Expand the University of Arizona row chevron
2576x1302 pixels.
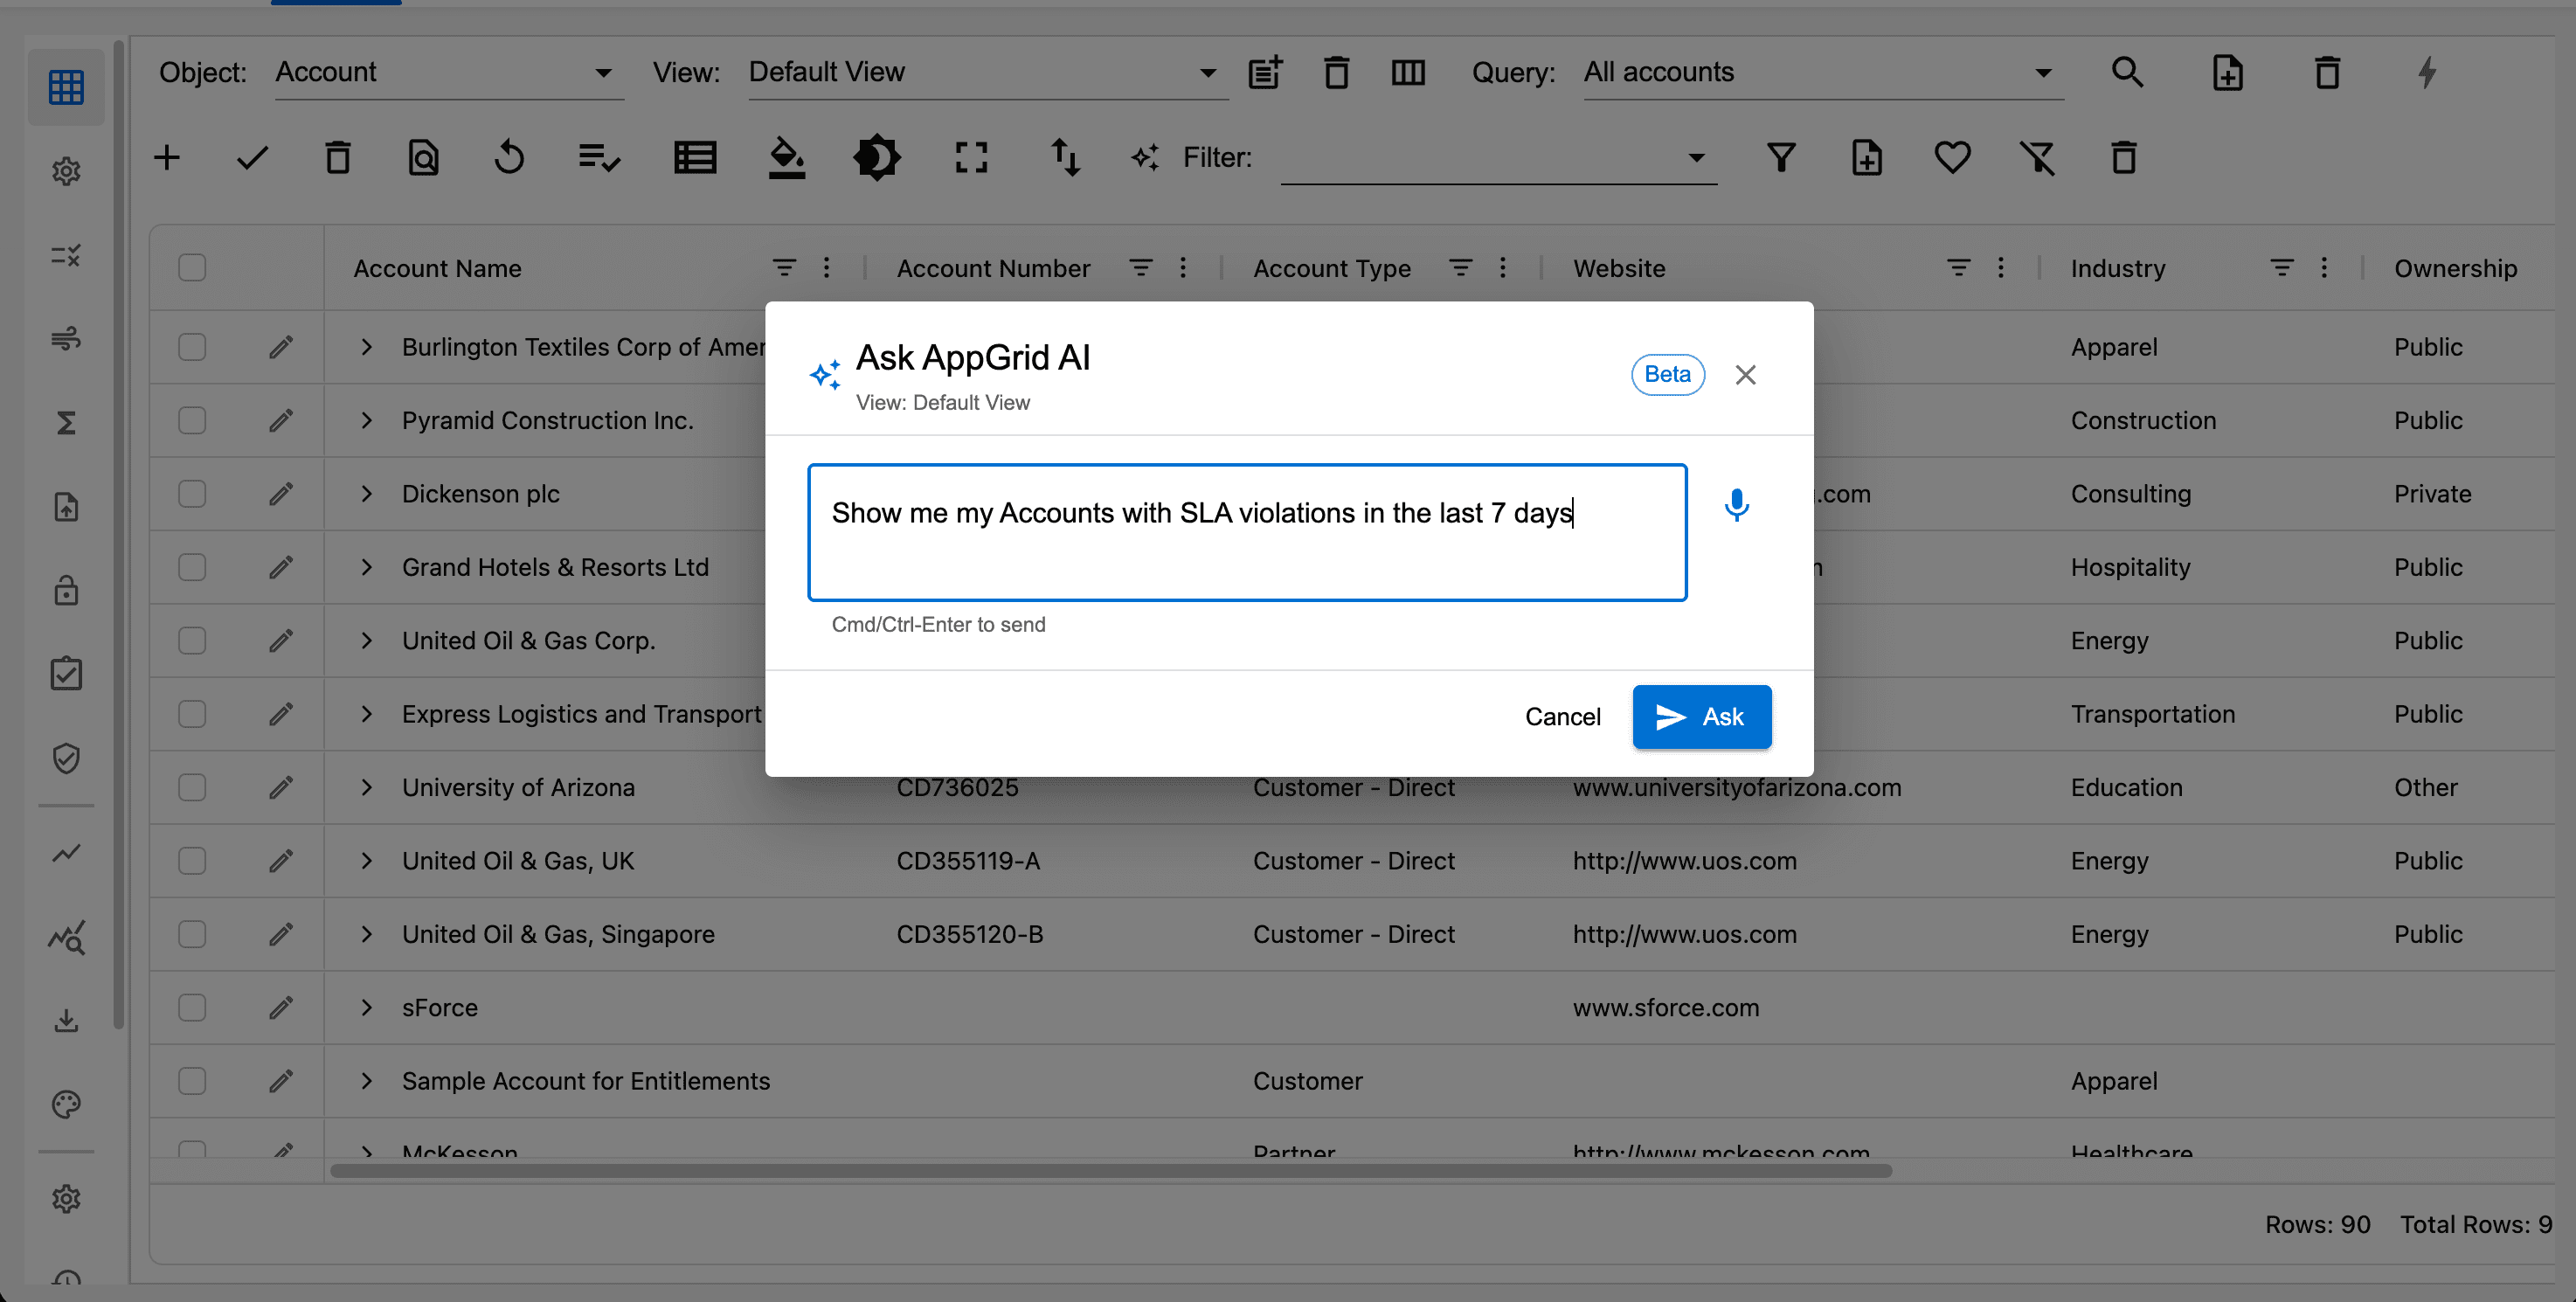click(x=367, y=787)
